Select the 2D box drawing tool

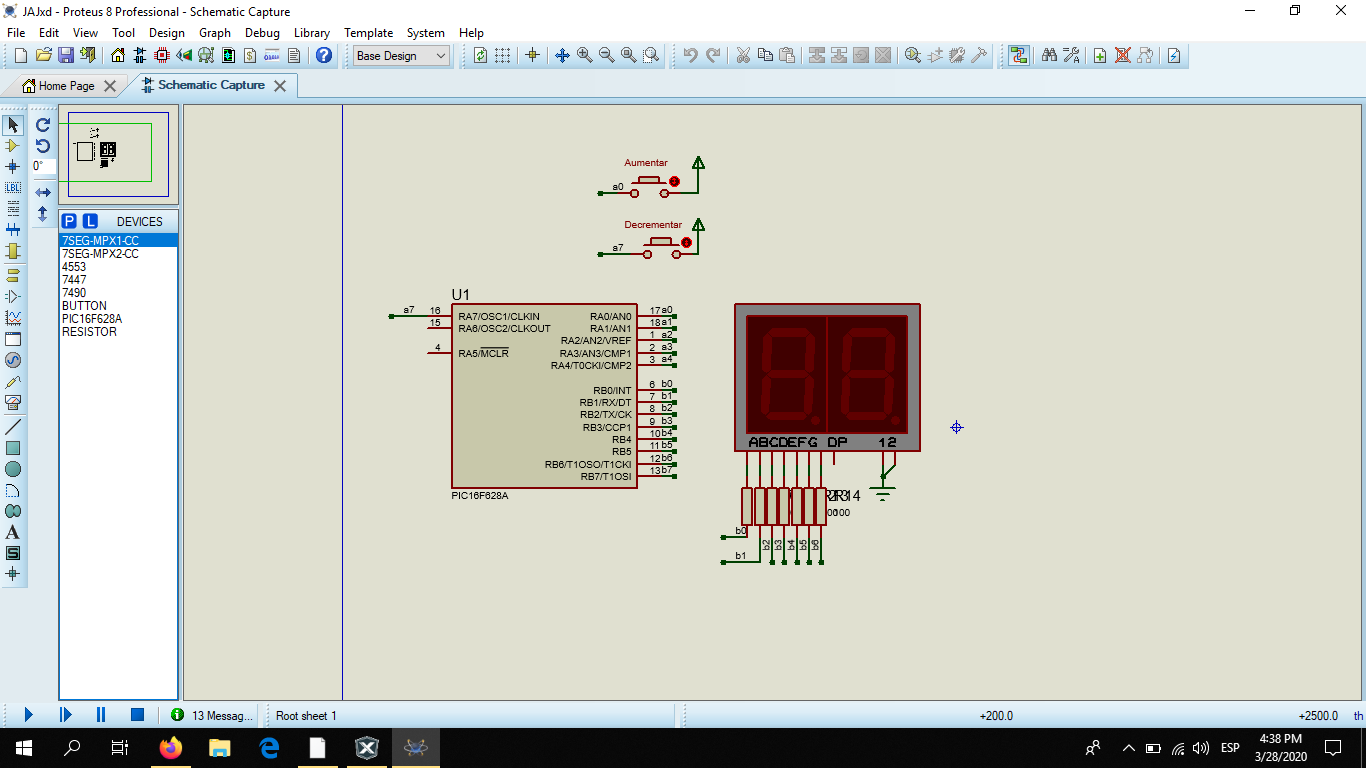13,448
